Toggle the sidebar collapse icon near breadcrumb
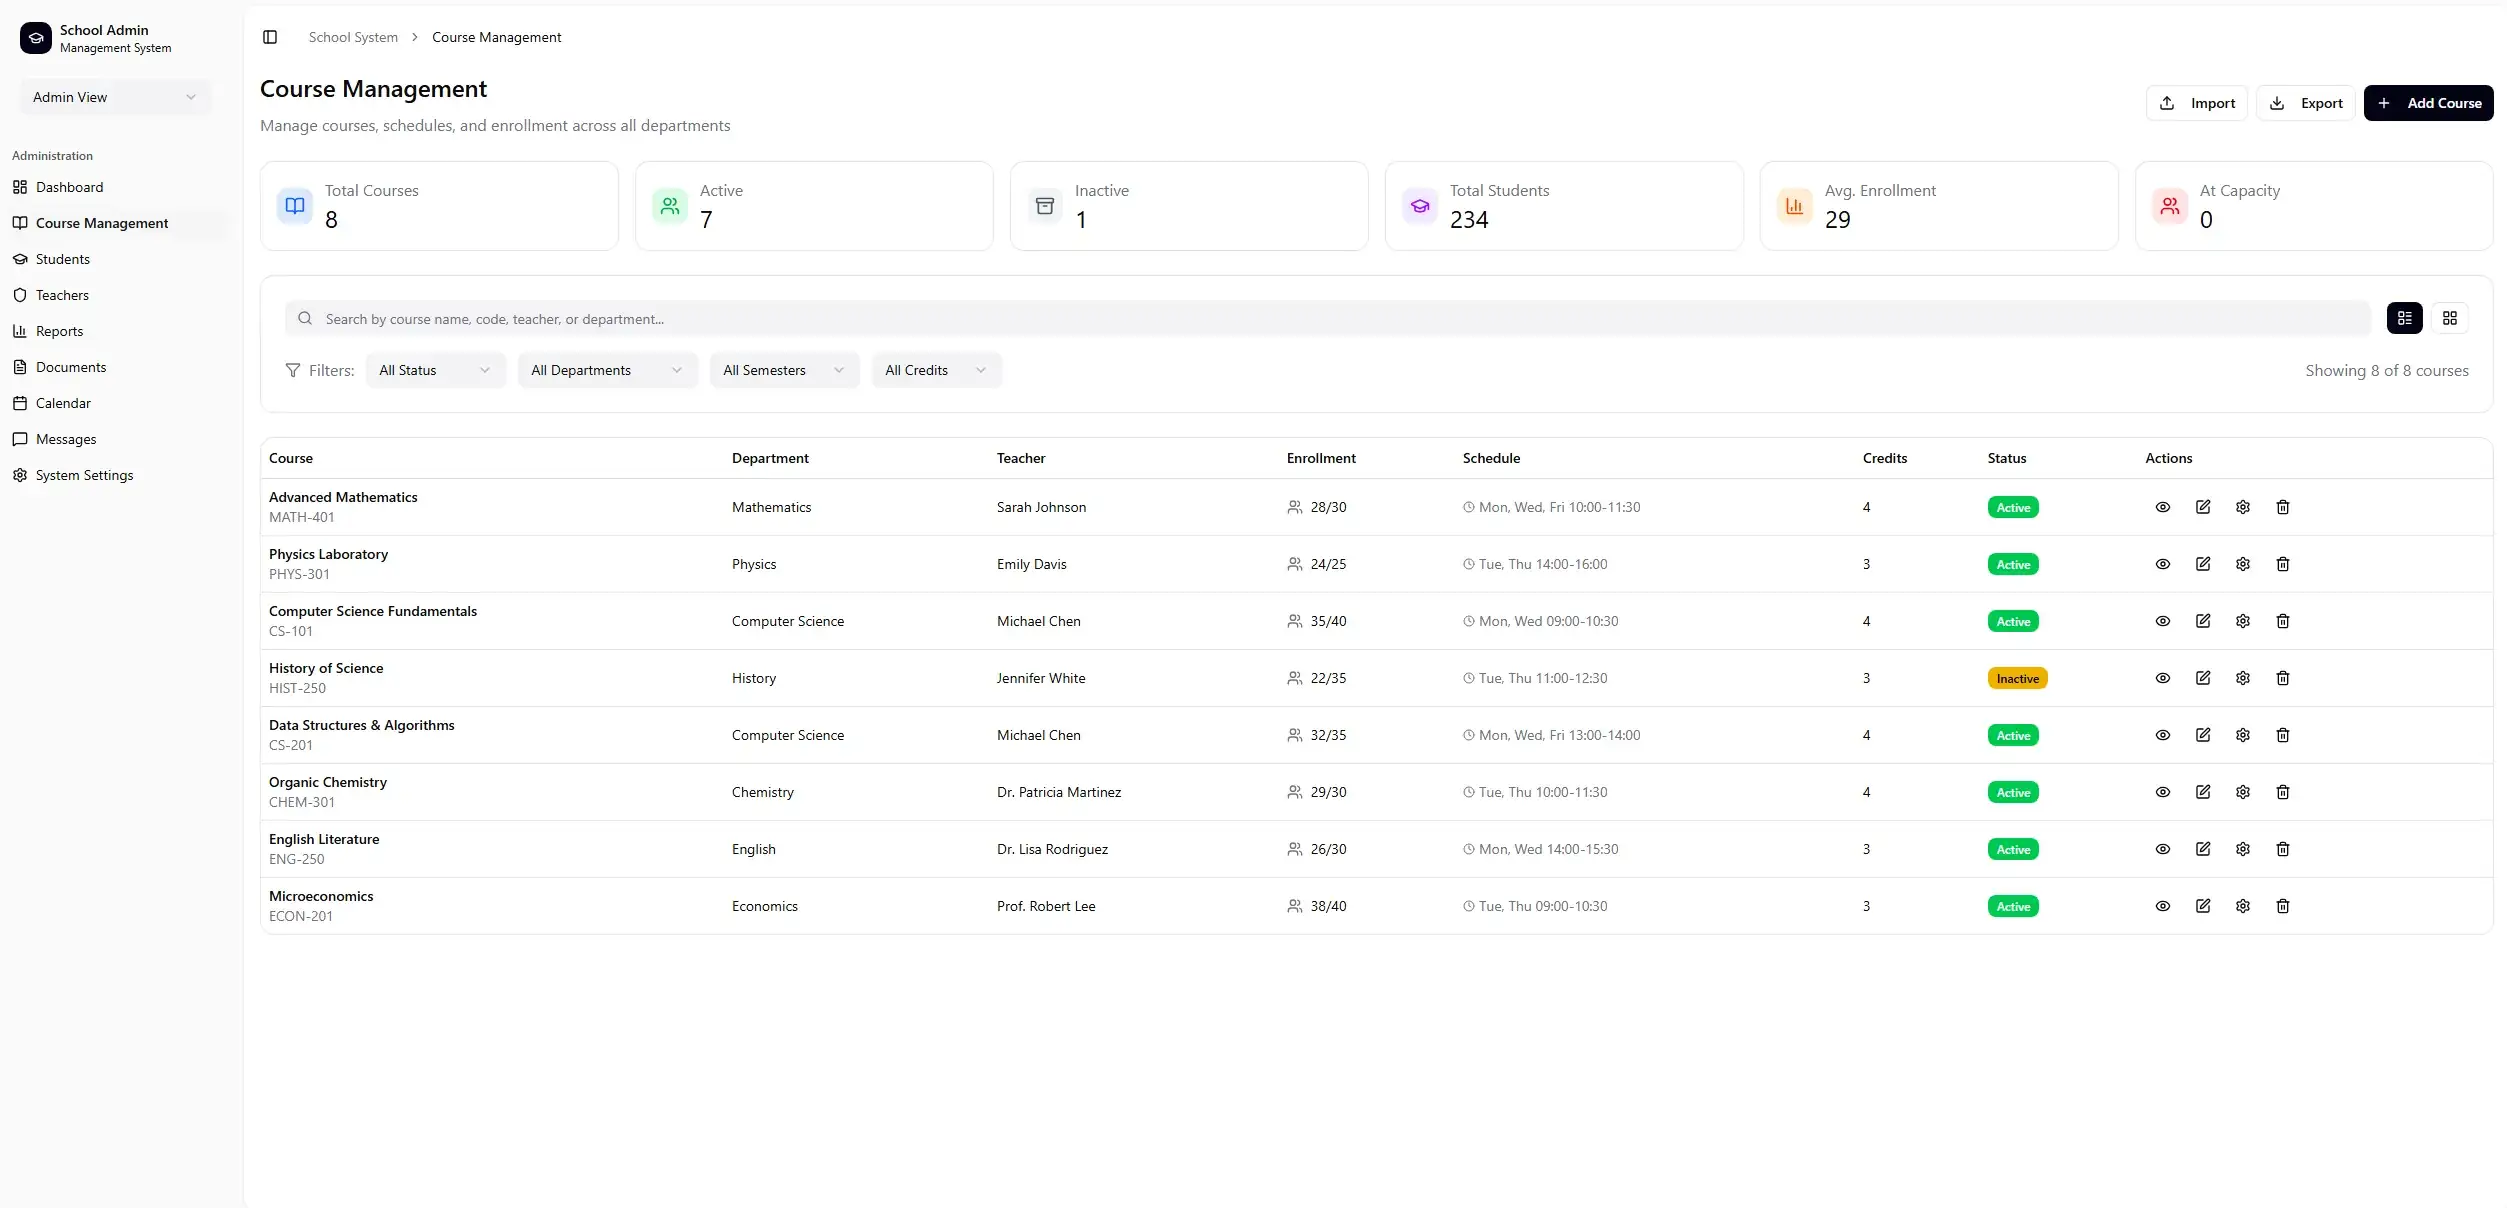This screenshot has height=1208, width=2507. click(270, 37)
